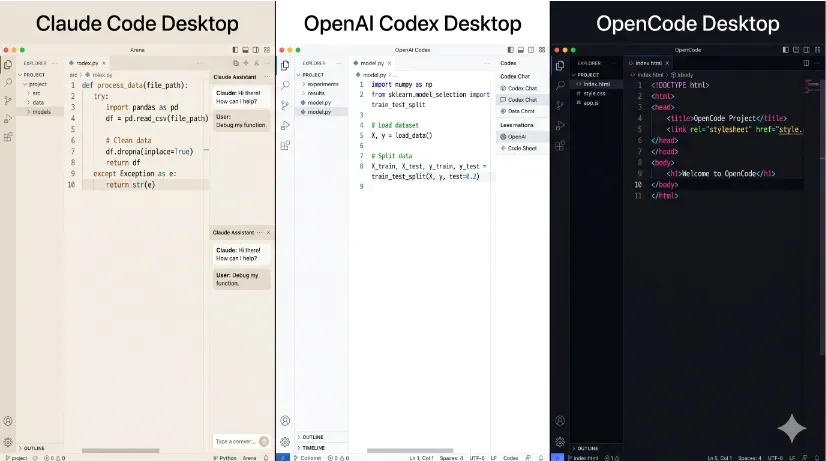Expand TIMELINE section in OpenAI Codex sidebar
The height and width of the screenshot is (461, 826).
tap(321, 448)
